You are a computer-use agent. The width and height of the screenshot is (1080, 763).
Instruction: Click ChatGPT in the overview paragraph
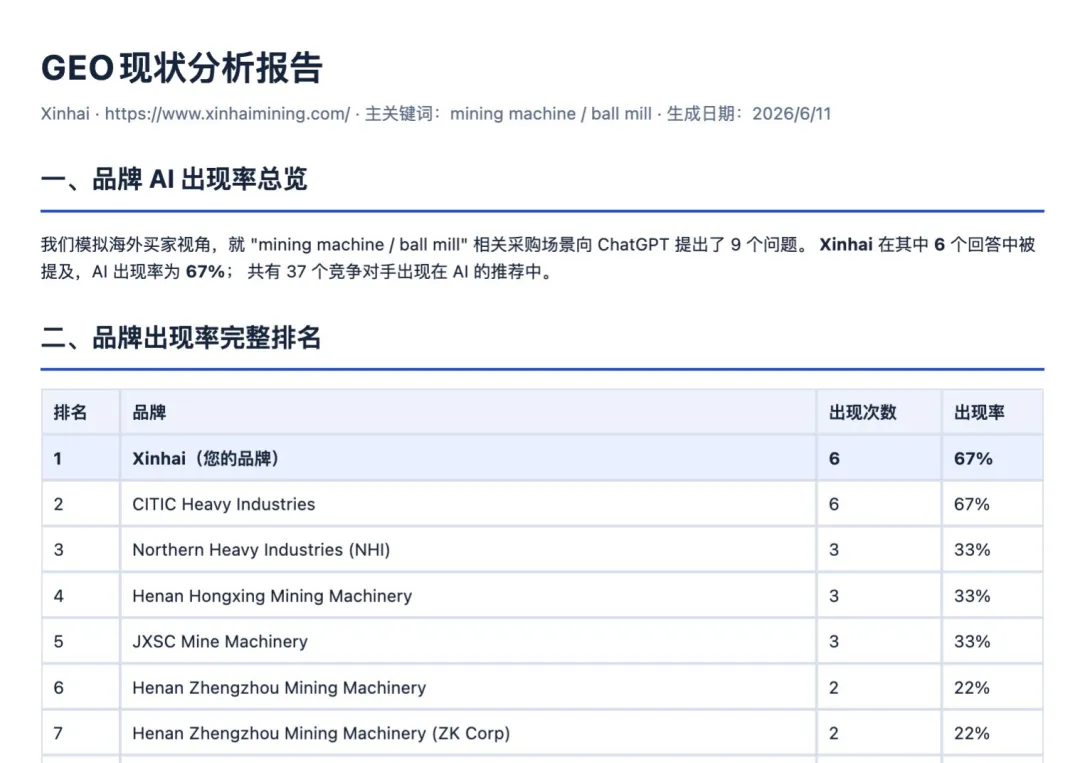tap(633, 244)
